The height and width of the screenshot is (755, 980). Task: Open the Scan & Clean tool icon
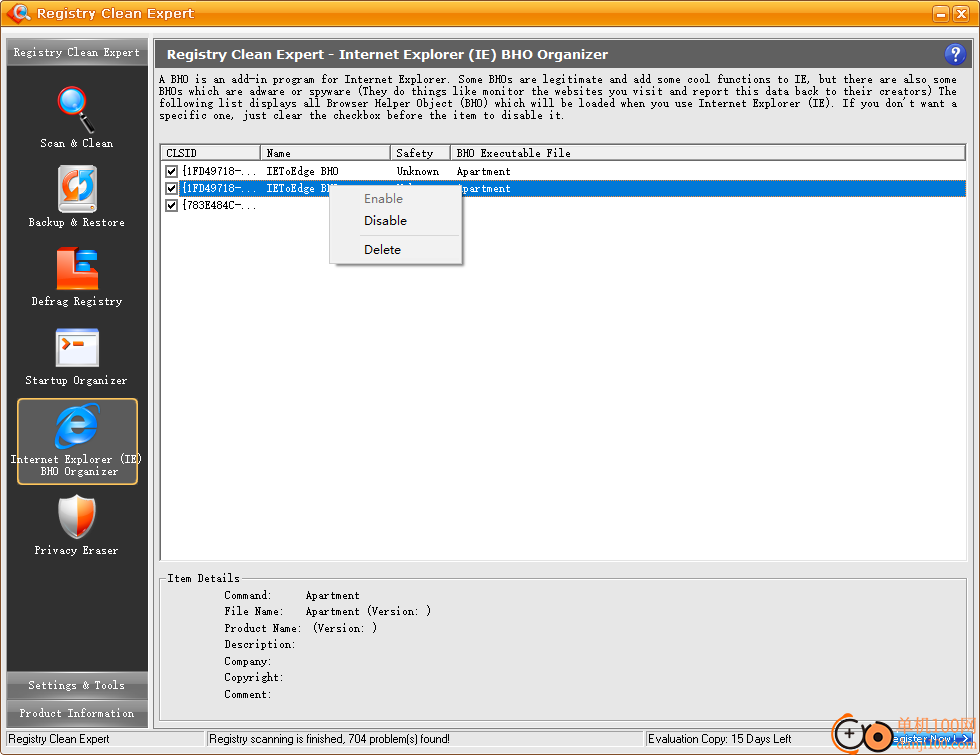76,109
